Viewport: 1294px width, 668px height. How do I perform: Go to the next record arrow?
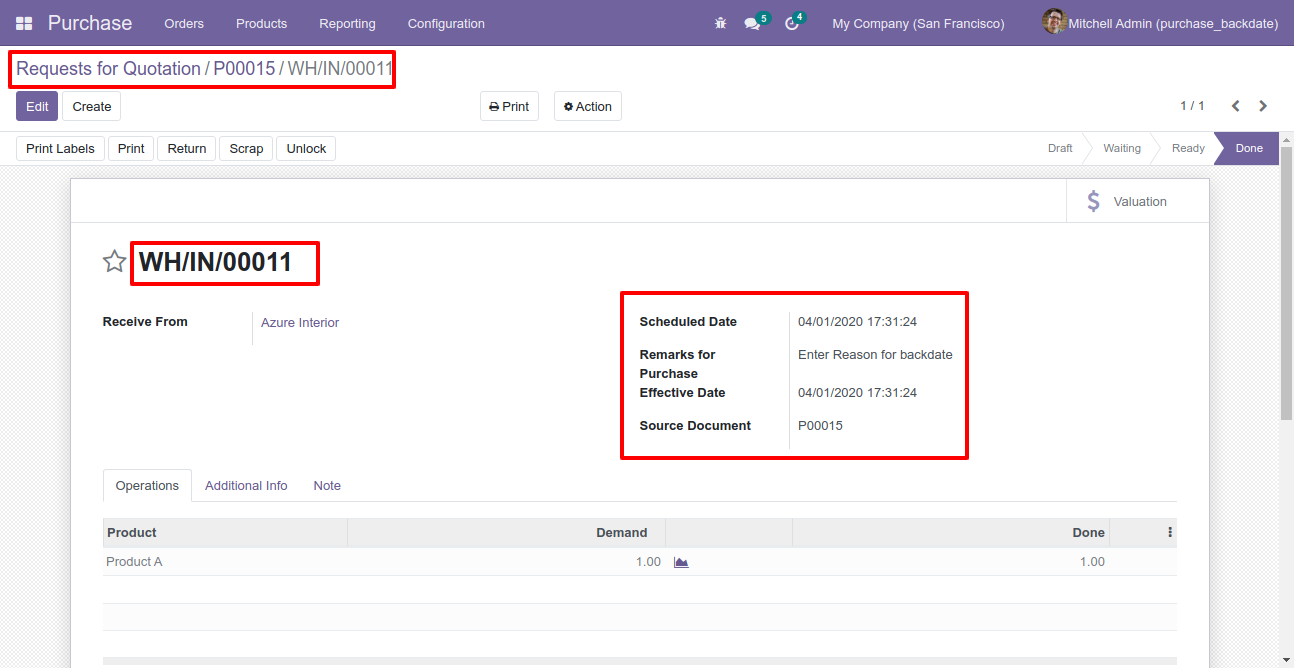pyautogui.click(x=1263, y=106)
